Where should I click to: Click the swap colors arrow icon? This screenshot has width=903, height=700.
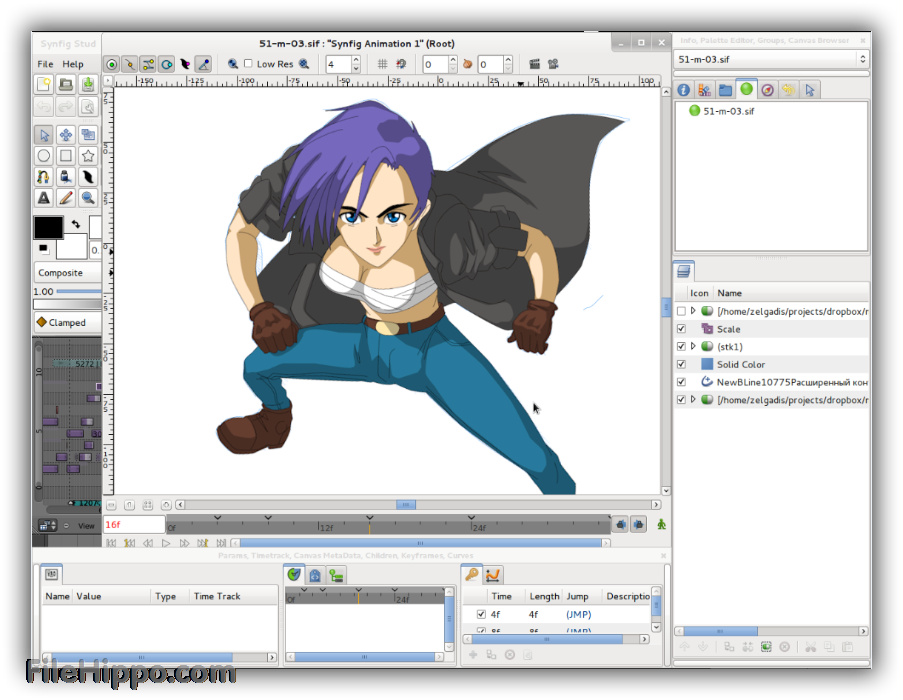click(x=76, y=224)
